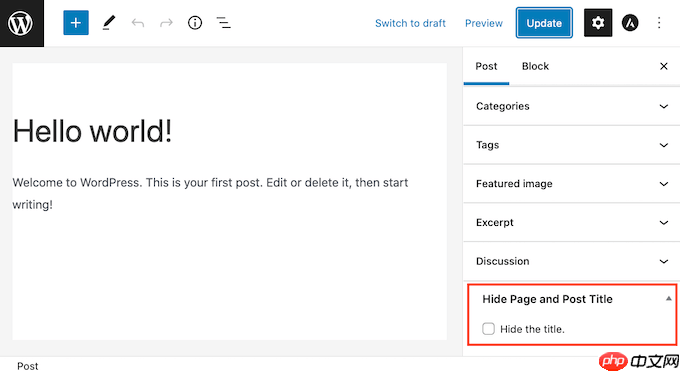This screenshot has height=371, width=680.
Task: Open the Astra plugin icon
Action: coord(630,23)
